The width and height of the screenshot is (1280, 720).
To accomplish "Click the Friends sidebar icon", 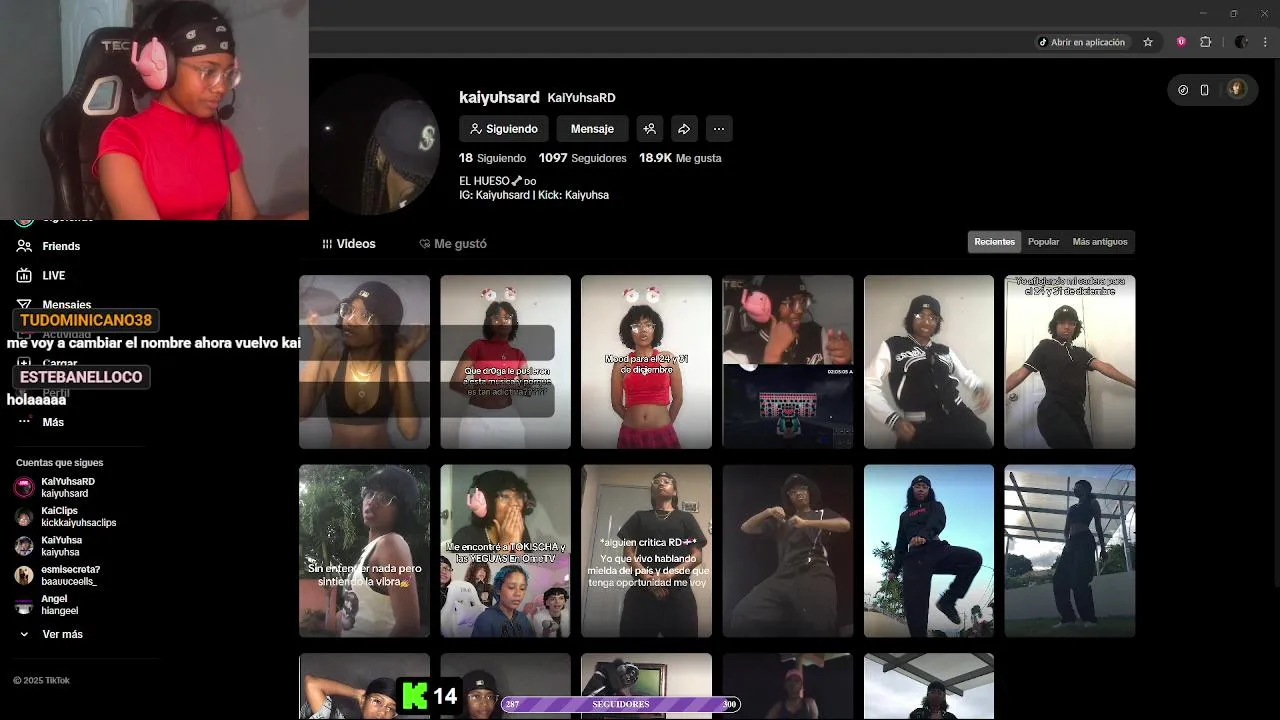I will pos(24,246).
